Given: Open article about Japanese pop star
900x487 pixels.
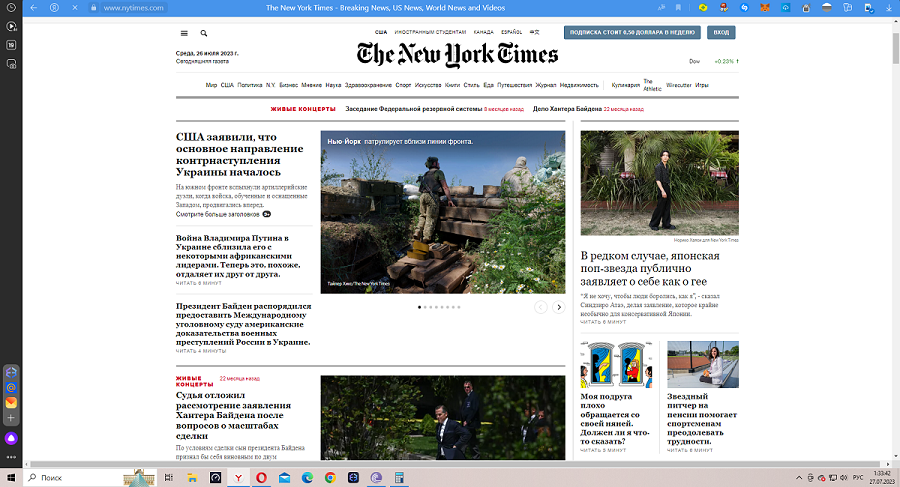Looking at the screenshot, I should click(650, 268).
